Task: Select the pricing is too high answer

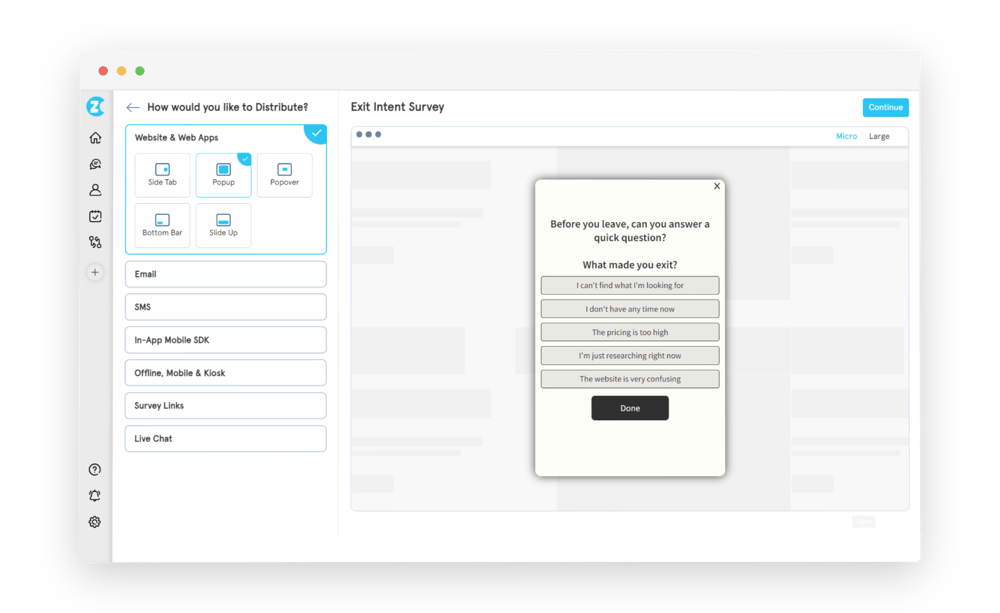Action: [630, 331]
